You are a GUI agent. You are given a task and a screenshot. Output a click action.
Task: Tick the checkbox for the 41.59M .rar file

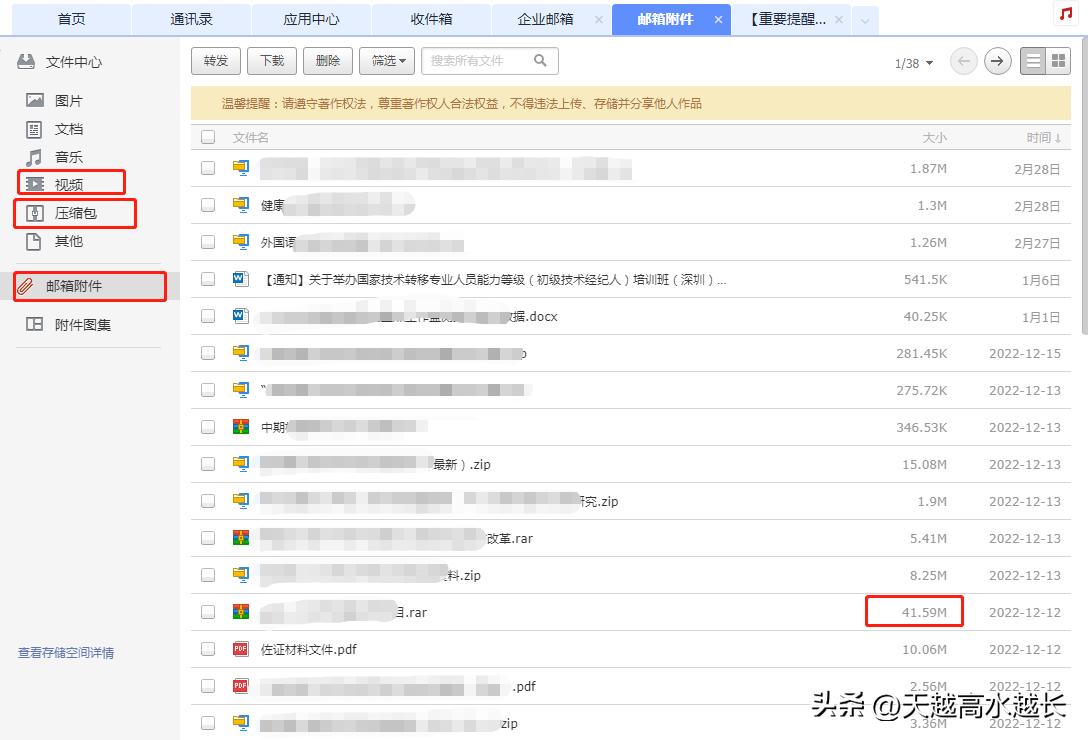pyautogui.click(x=209, y=611)
